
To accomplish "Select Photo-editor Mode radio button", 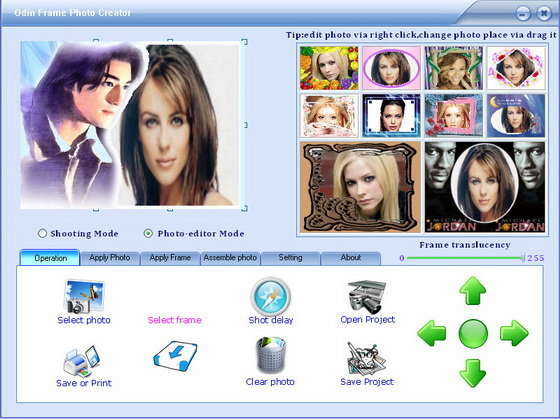I will 148,234.
